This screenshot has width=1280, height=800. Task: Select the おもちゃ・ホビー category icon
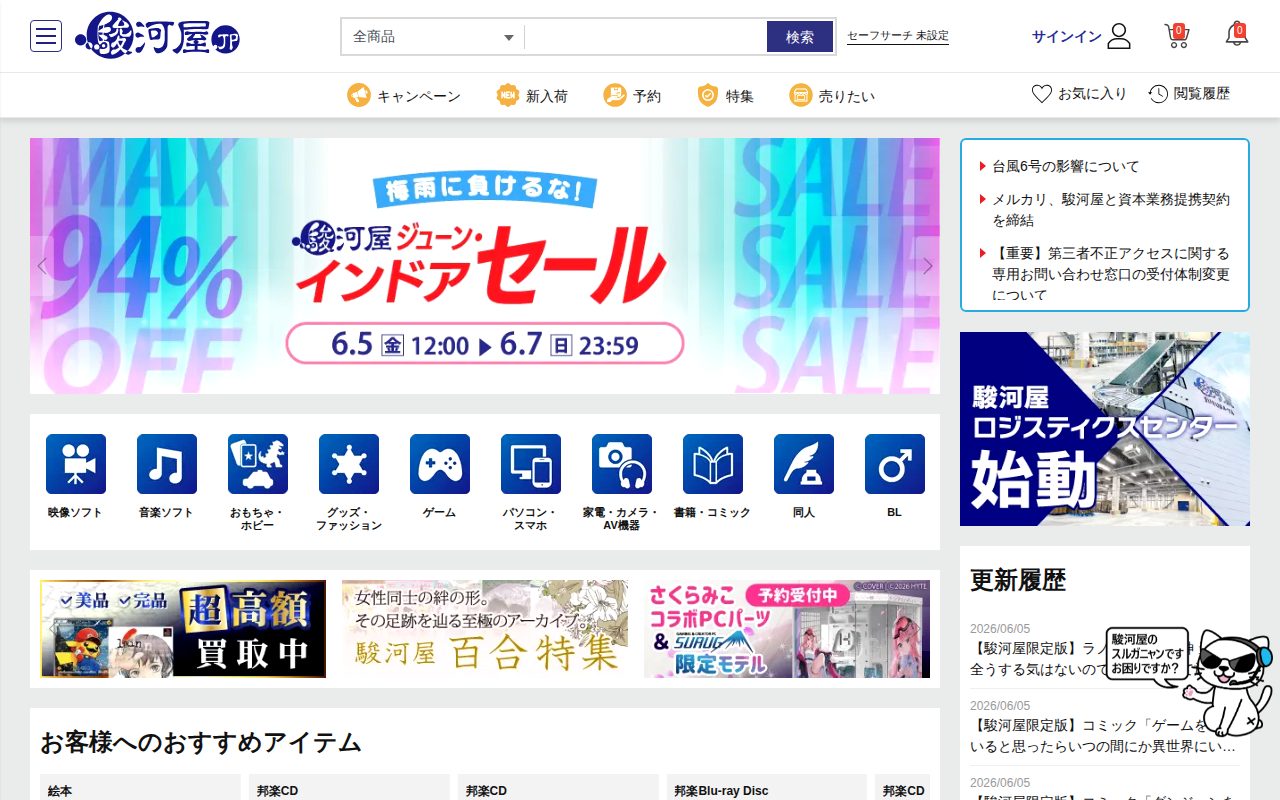(258, 464)
